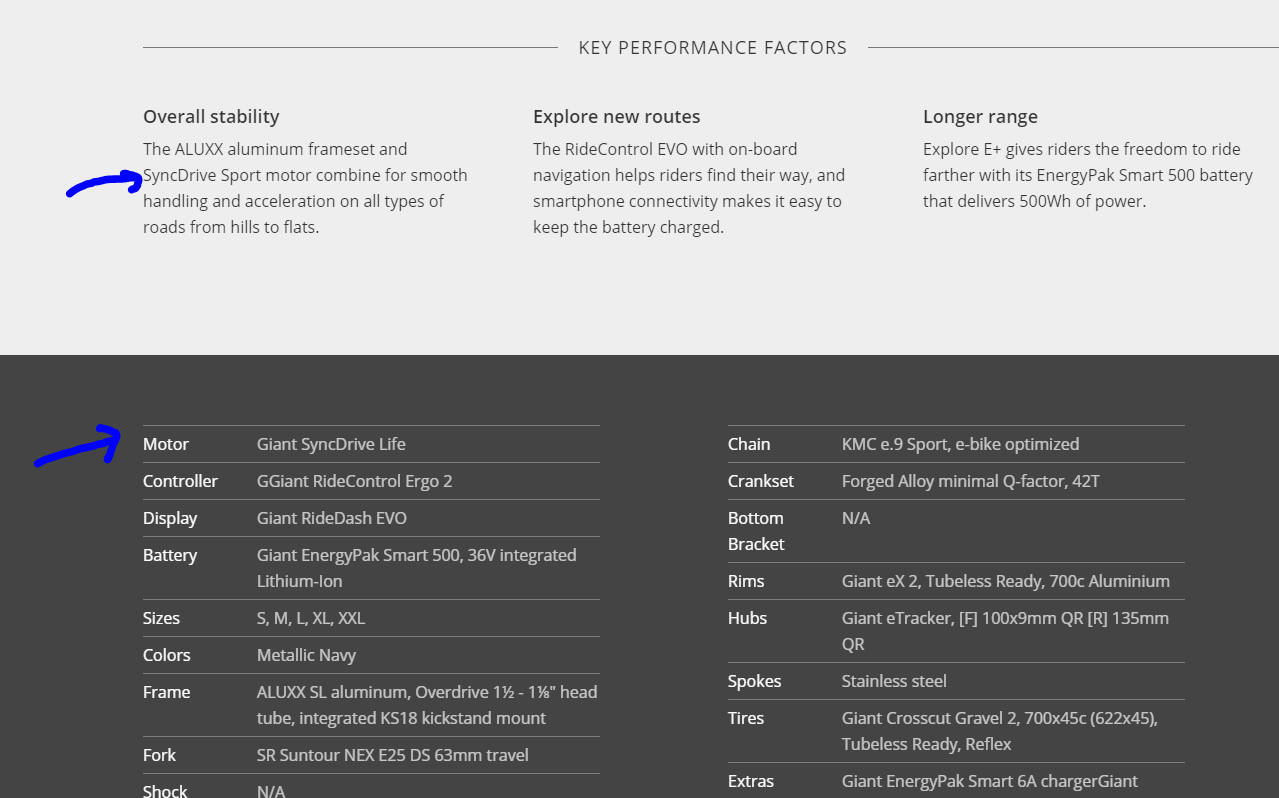This screenshot has height=798, width=1279.
Task: Click the "Hubs" spec label
Action: [x=747, y=618]
